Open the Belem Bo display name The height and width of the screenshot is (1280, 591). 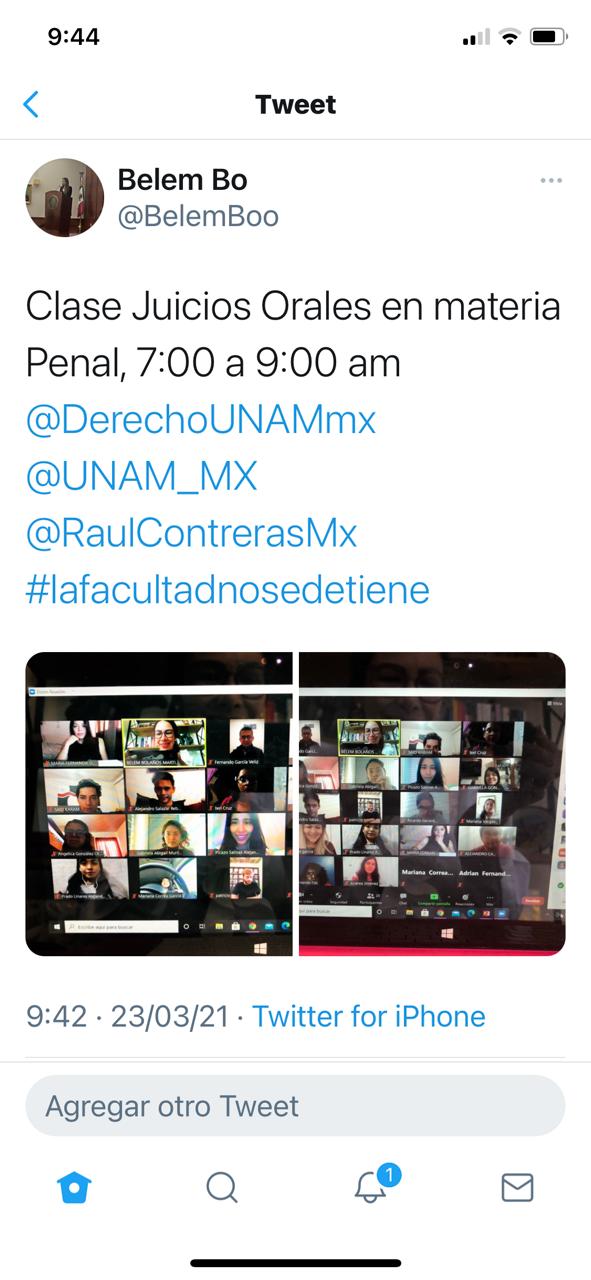(182, 180)
